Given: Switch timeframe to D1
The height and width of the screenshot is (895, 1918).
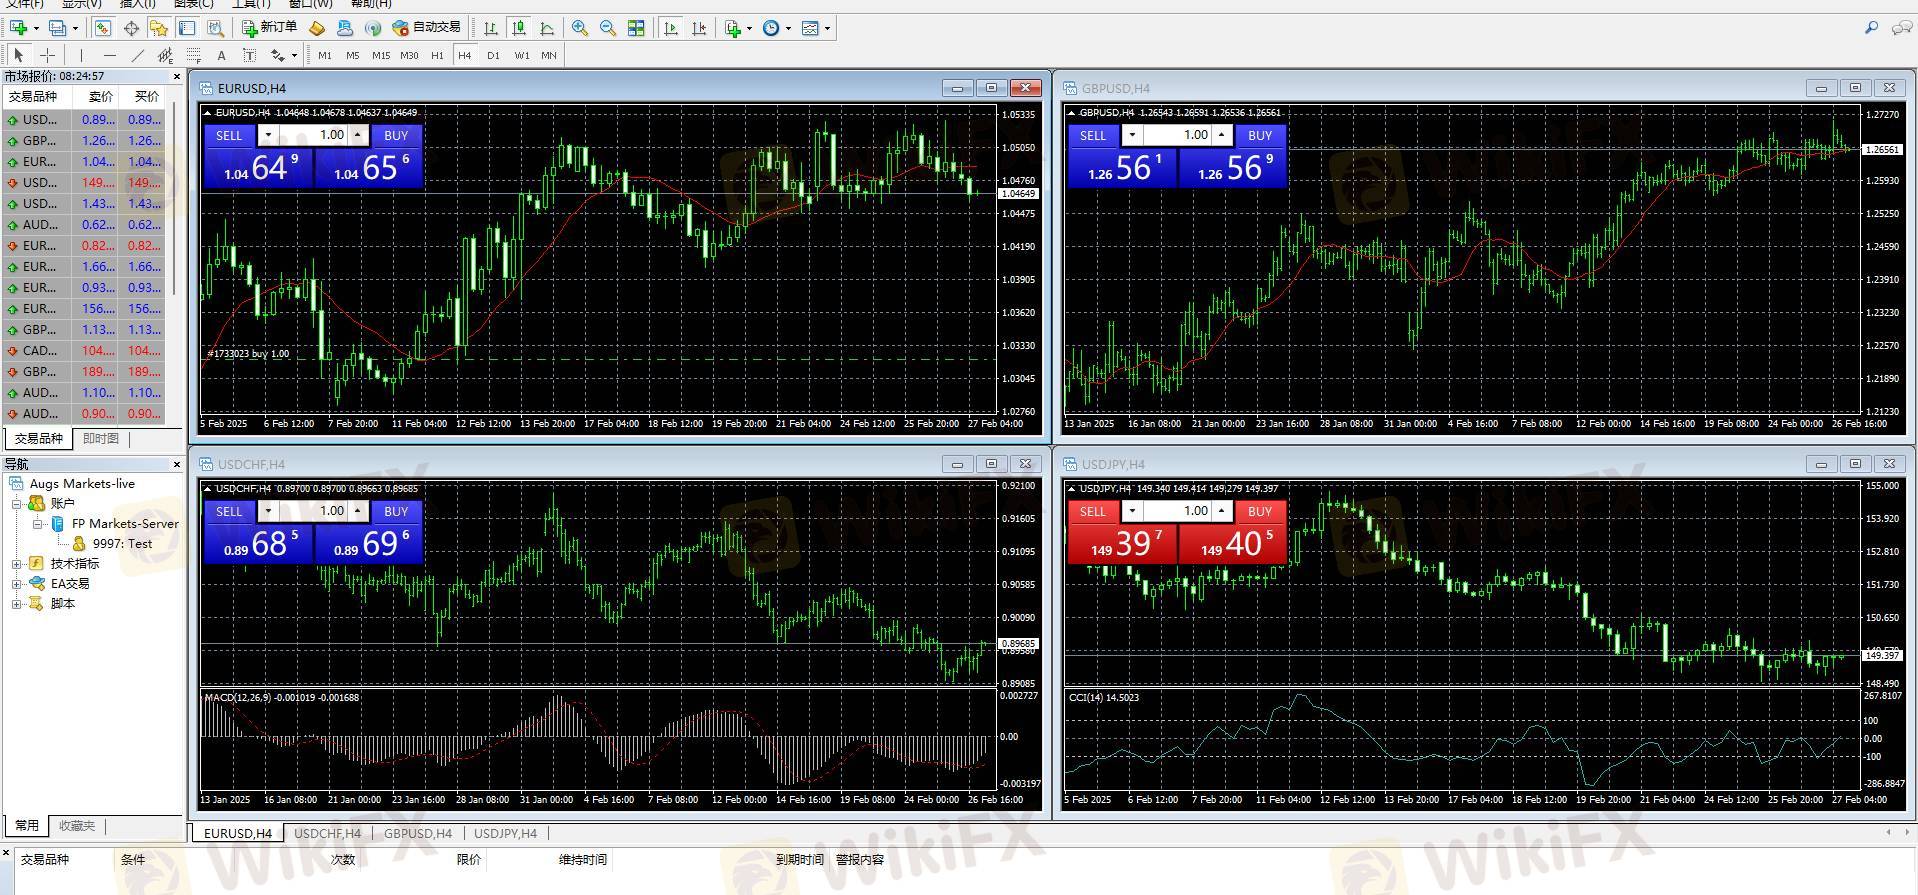Looking at the screenshot, I should (x=493, y=55).
